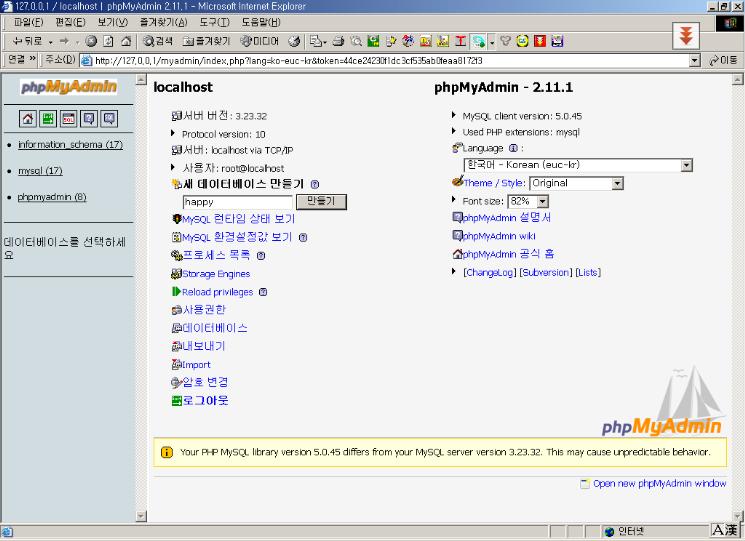
Task: Expand the 연결 links toolbar chevron
Action: click(32, 58)
